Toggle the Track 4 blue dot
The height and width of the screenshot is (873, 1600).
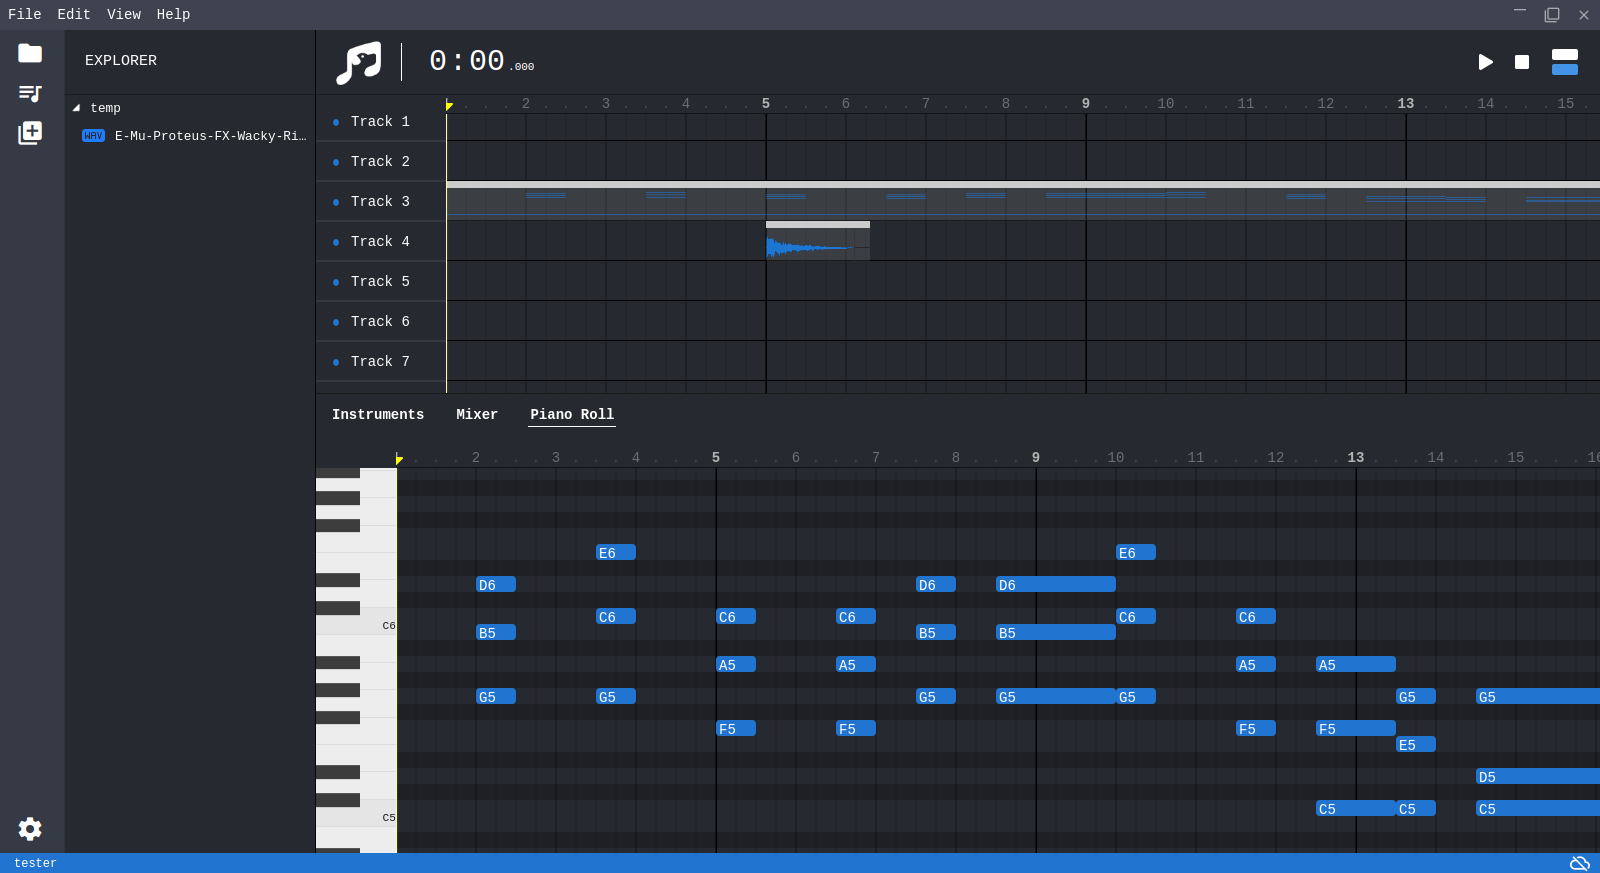tap(336, 242)
